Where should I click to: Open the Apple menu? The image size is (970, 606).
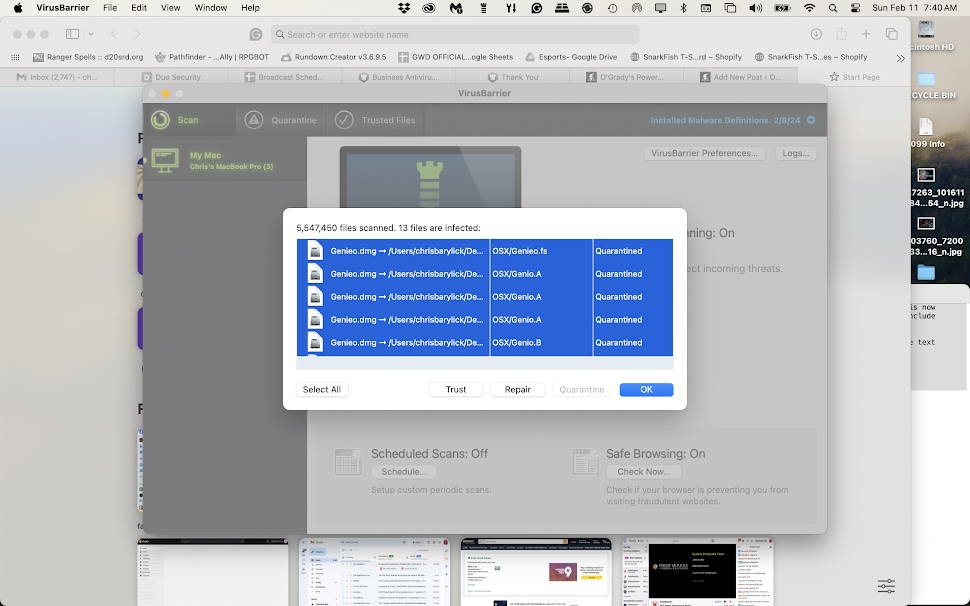click(17, 8)
